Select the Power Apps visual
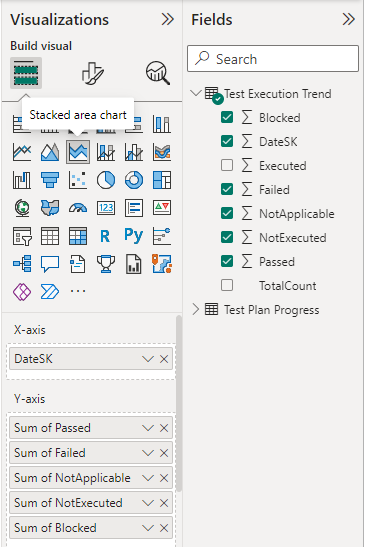Viewport: 365px width, 548px height. click(22, 292)
